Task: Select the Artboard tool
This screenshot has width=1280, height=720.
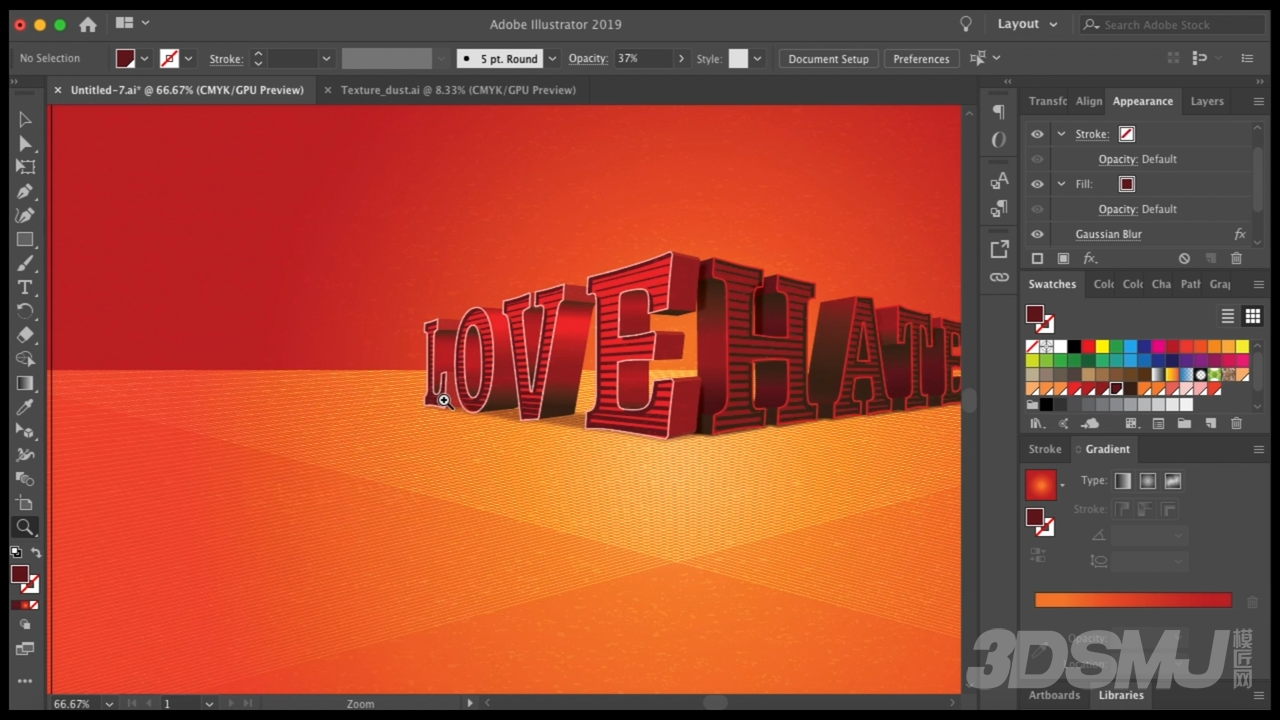Action: (x=25, y=503)
